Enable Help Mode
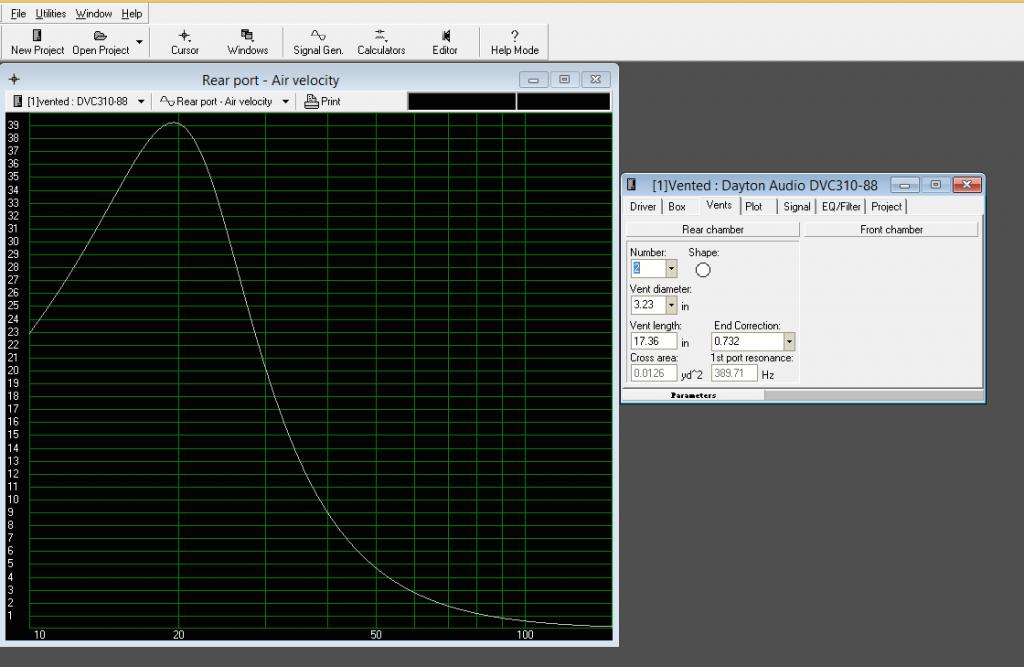 (x=515, y=42)
